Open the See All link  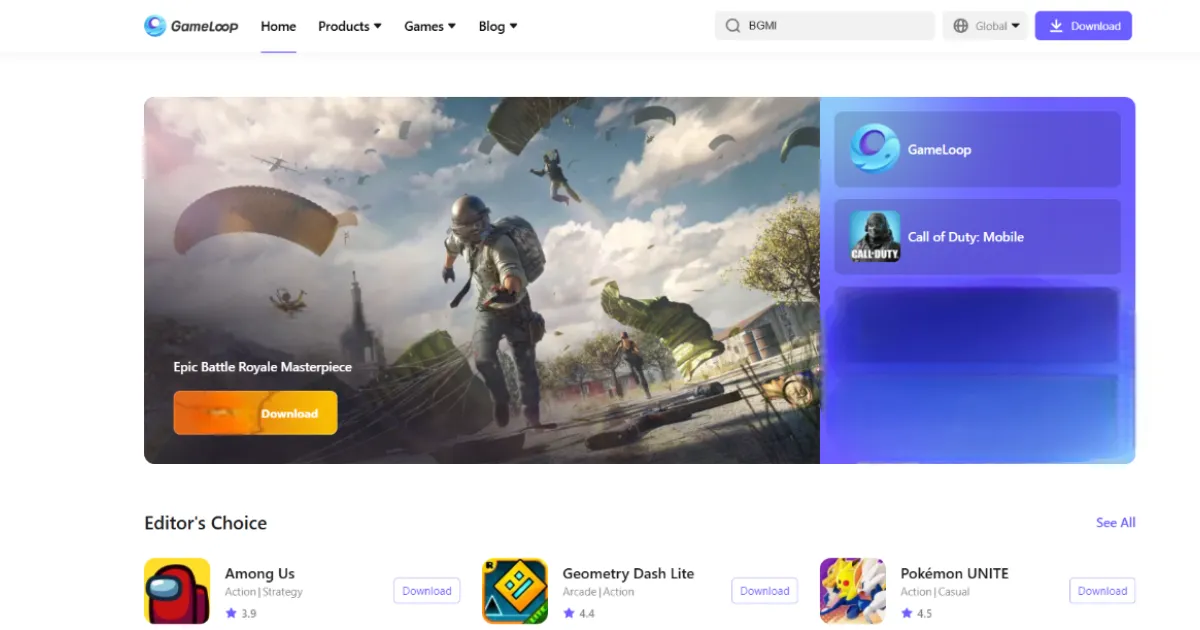[x=1115, y=522]
